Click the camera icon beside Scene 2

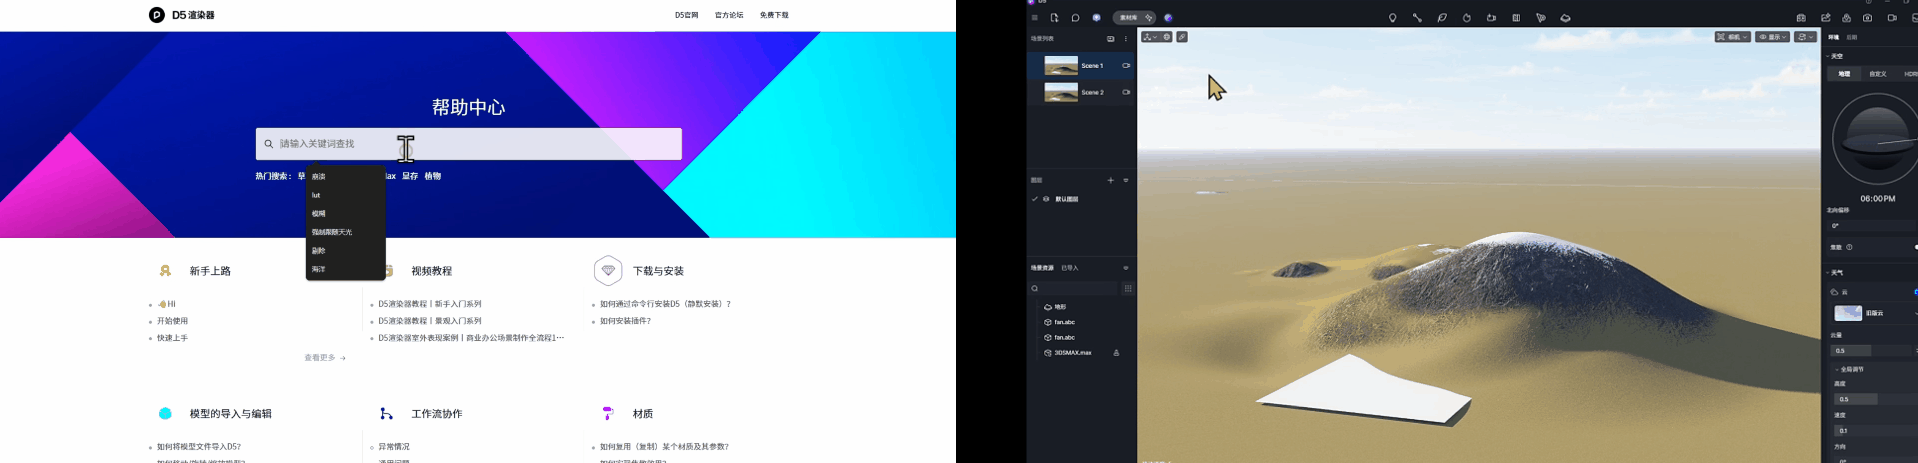(1126, 92)
